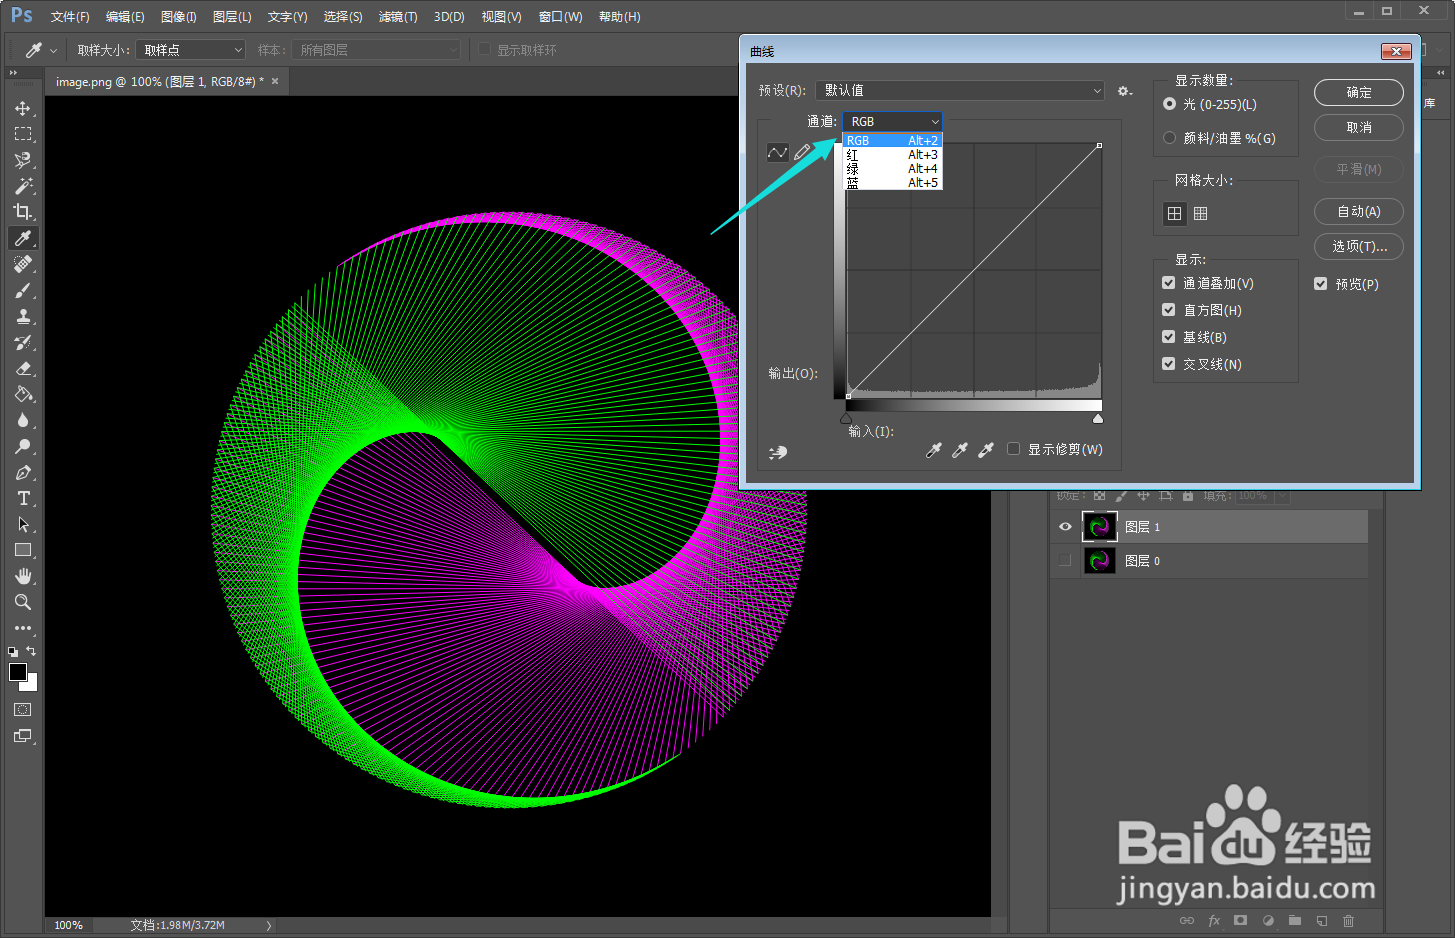This screenshot has width=1455, height=938.
Task: Toggle the 预览 checkbox
Action: (x=1320, y=284)
